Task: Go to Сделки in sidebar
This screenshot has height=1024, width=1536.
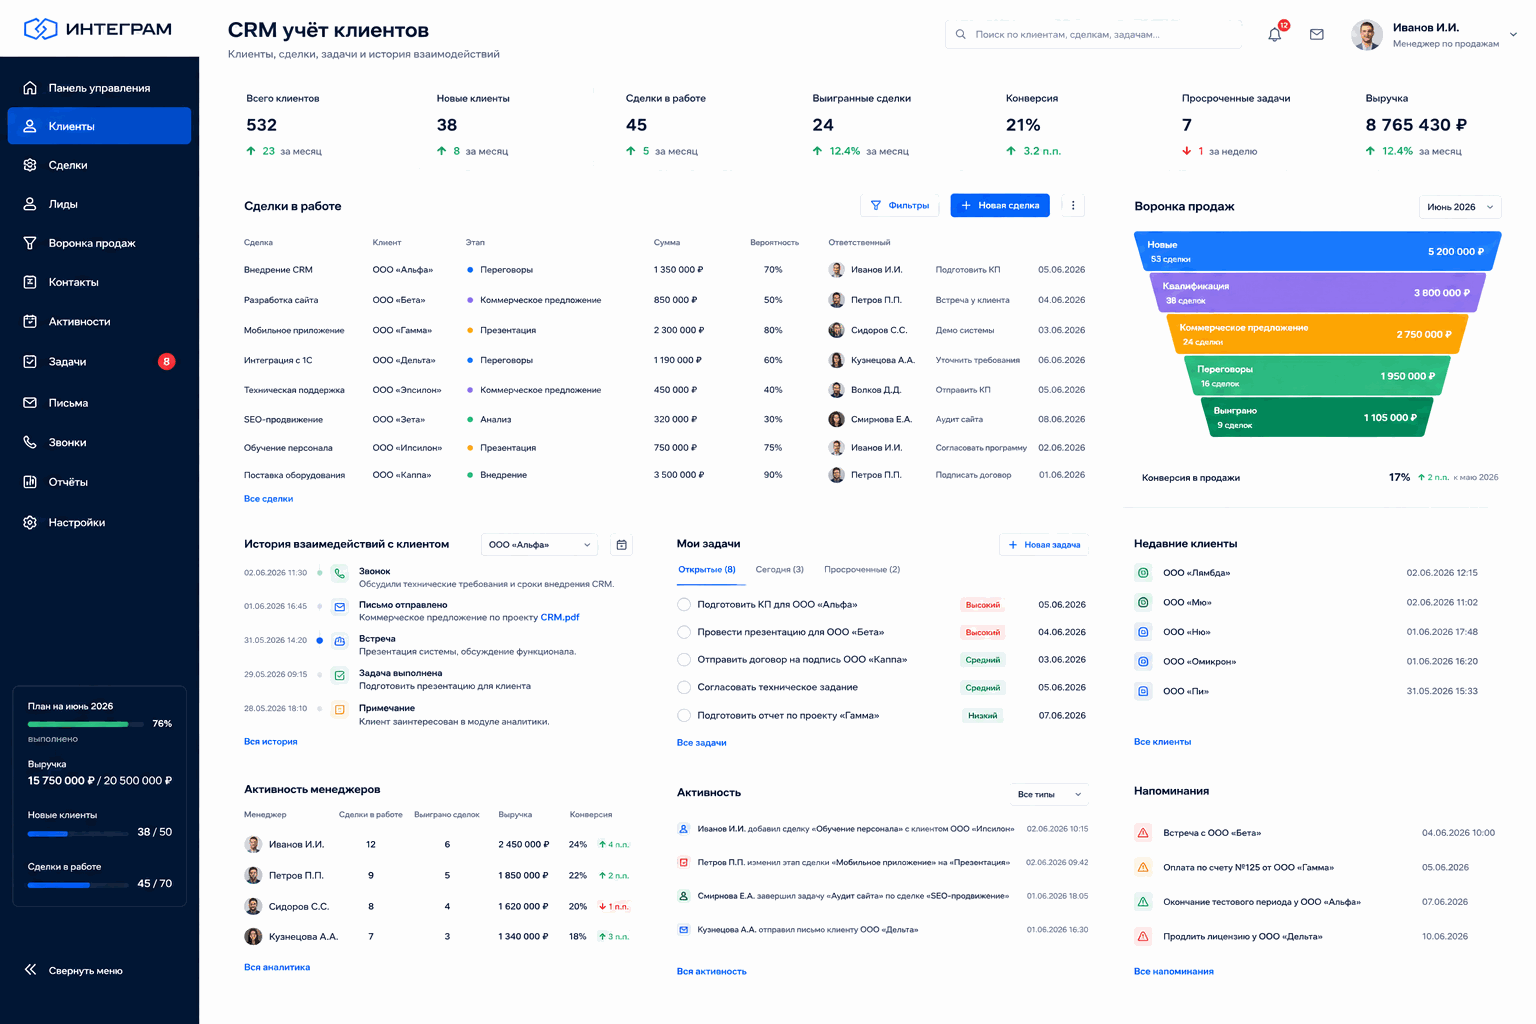Action: (x=99, y=165)
